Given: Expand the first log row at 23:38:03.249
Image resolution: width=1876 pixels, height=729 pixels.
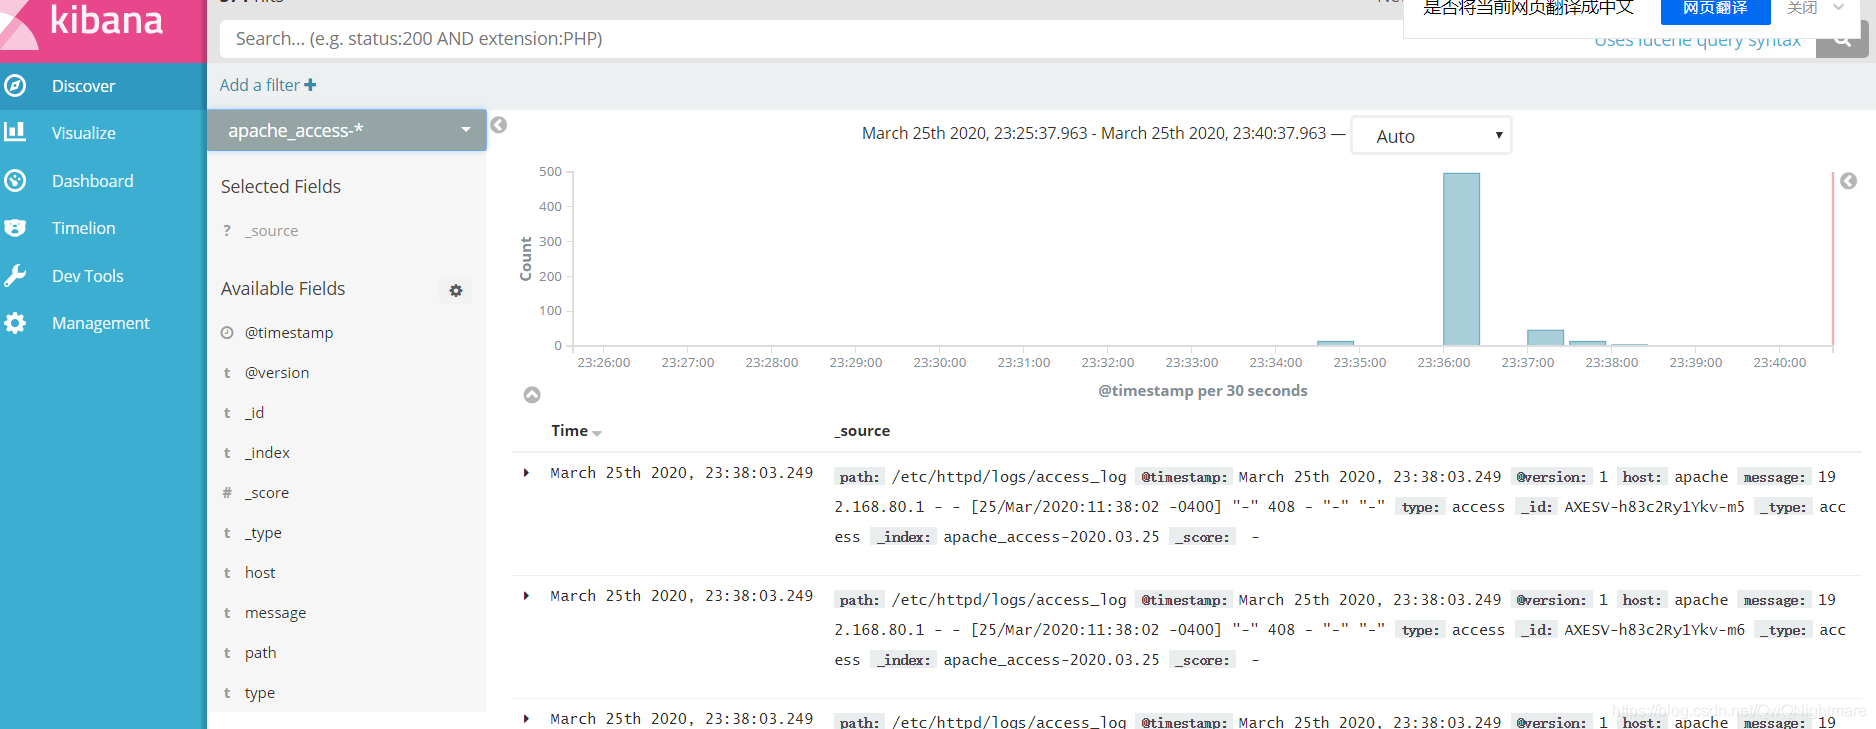Looking at the screenshot, I should coord(526,473).
